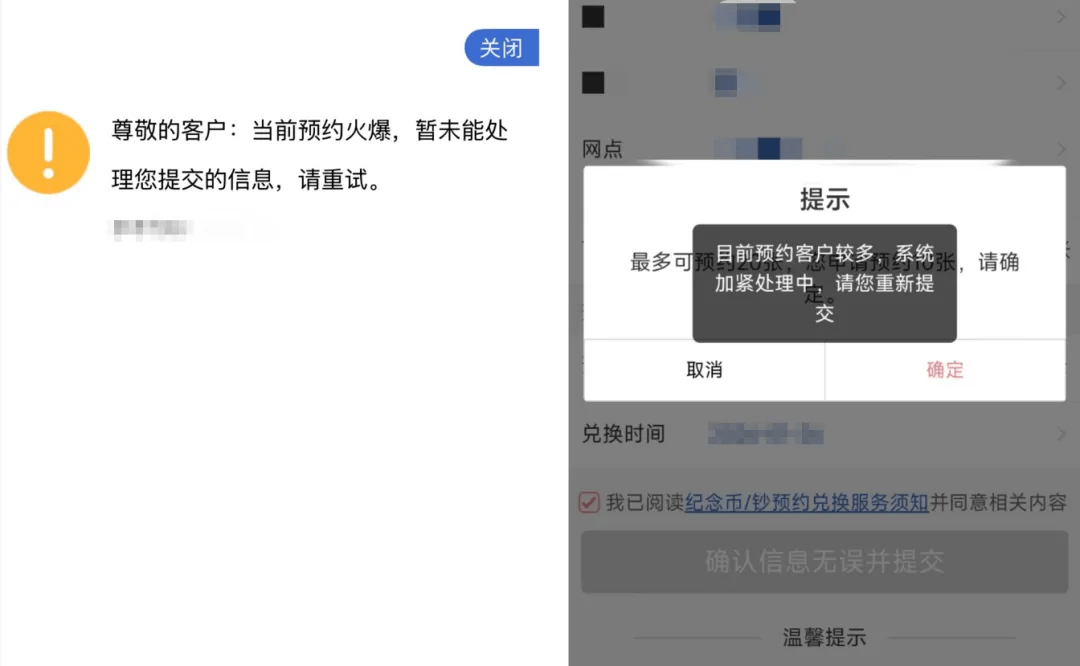This screenshot has width=1080, height=666.
Task: Click the black square in the second row
Action: pos(593,83)
